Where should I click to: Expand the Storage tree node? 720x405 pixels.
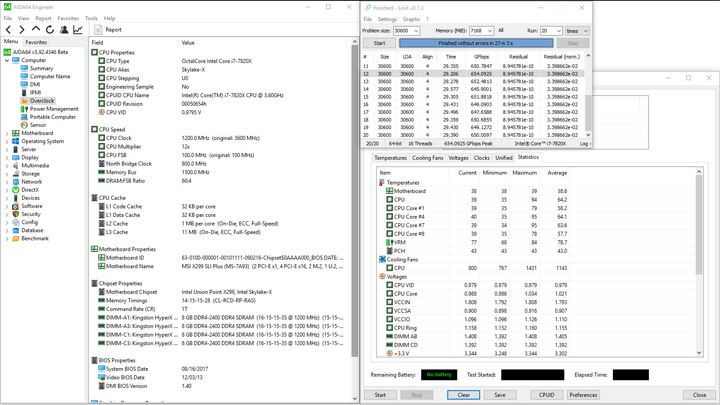[x=7, y=174]
